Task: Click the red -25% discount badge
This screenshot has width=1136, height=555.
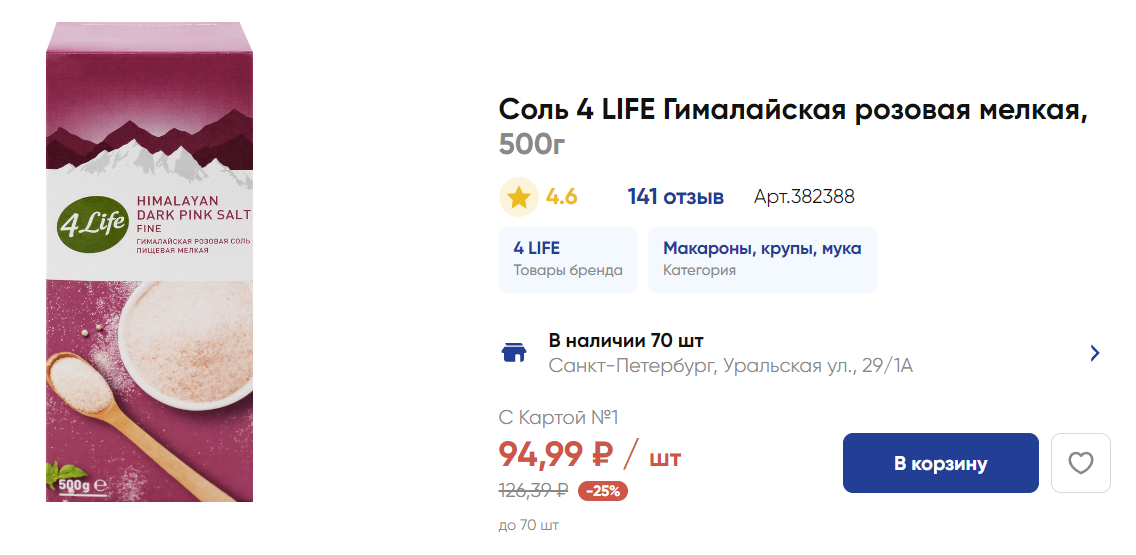Action: (602, 491)
